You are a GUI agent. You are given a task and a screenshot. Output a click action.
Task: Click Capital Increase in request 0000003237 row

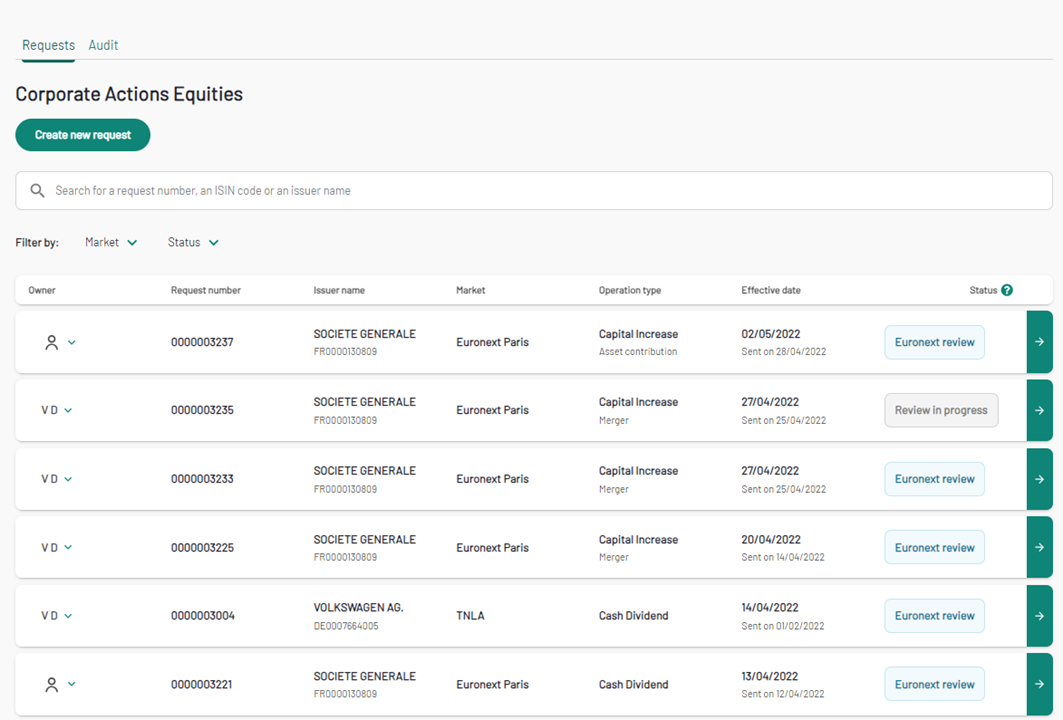pos(638,334)
